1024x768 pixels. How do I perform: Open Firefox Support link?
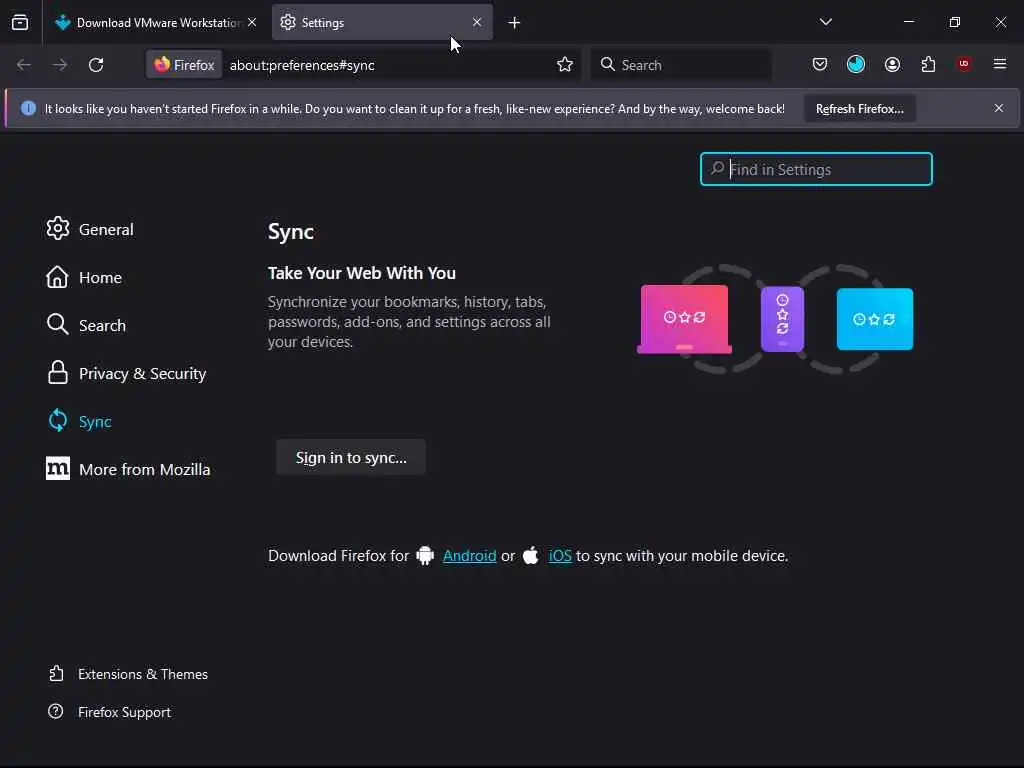point(110,712)
